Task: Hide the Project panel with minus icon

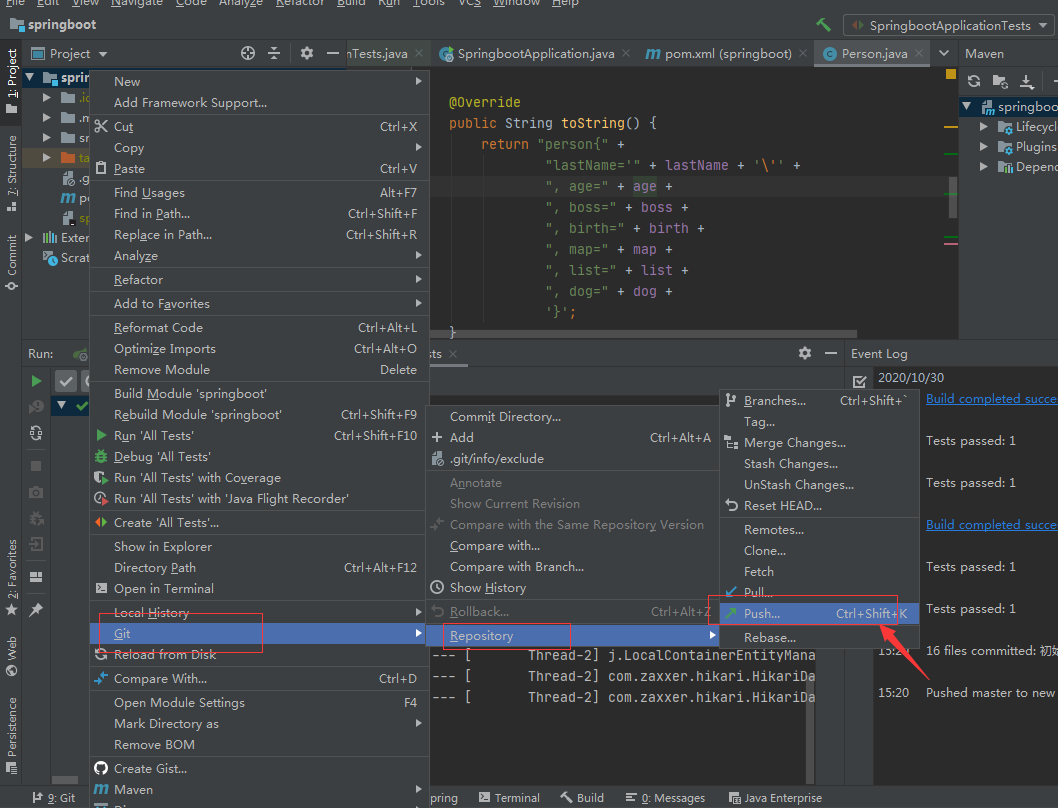Action: coord(333,53)
